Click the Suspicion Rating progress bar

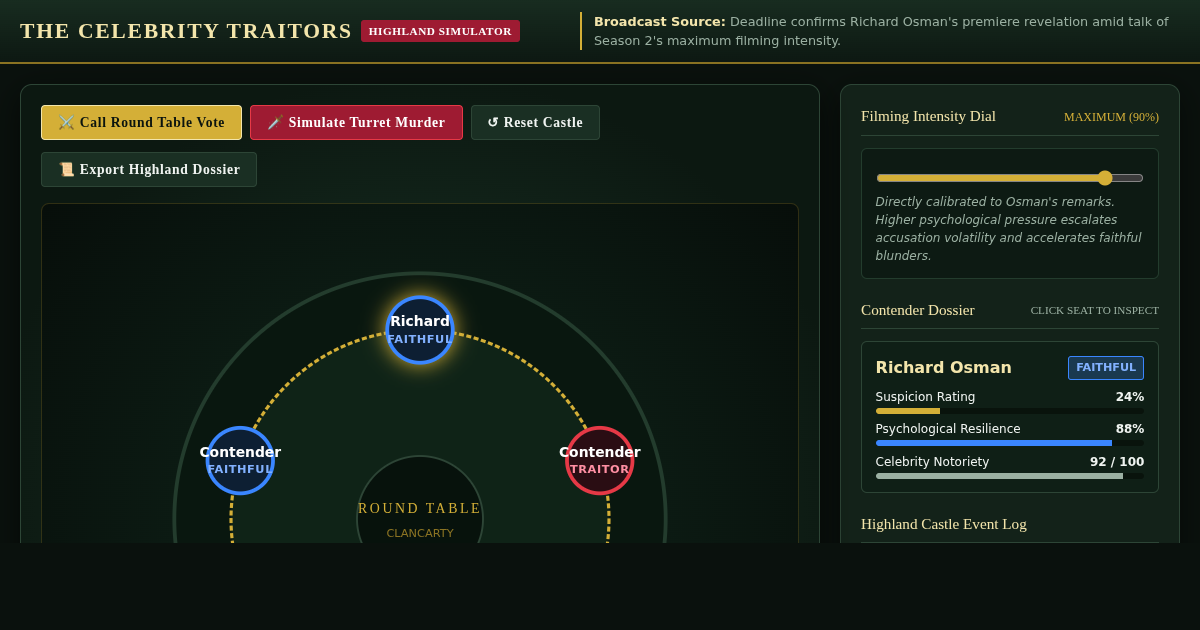pyautogui.click(x=1010, y=411)
